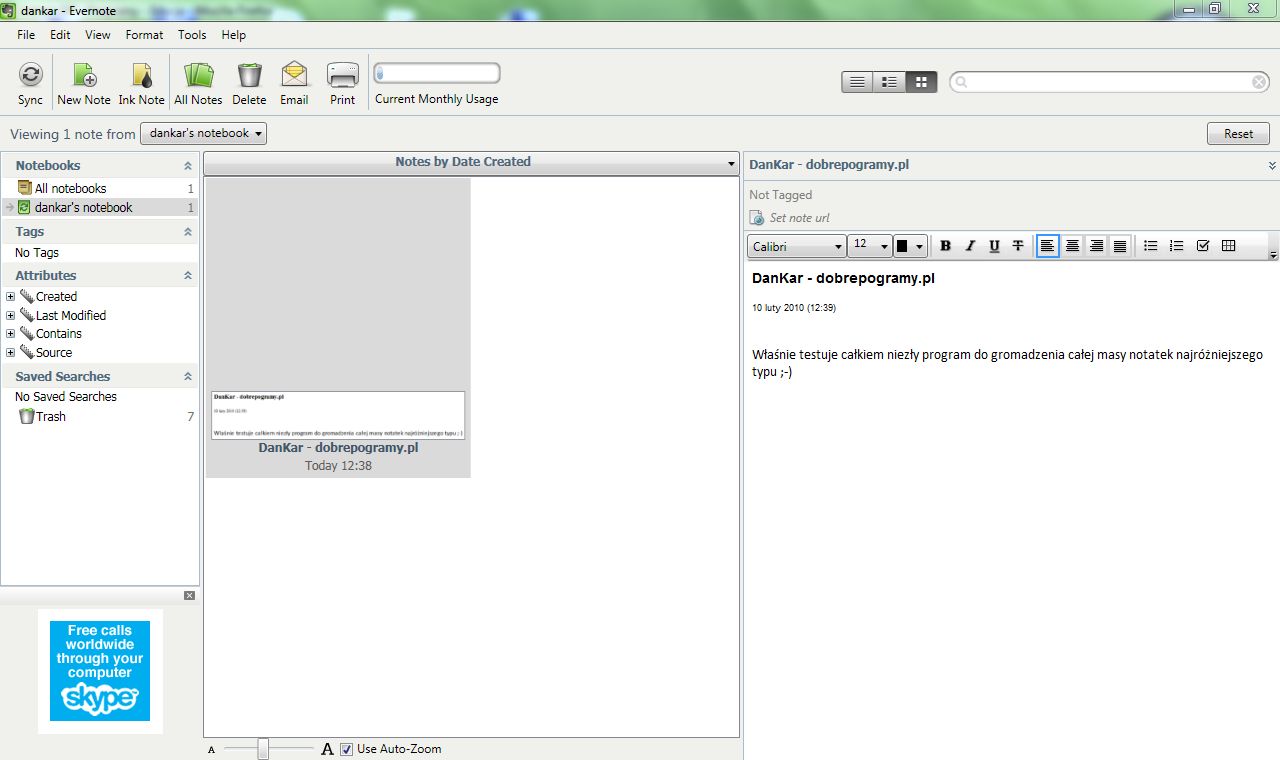Expand the Created attribute

point(10,297)
